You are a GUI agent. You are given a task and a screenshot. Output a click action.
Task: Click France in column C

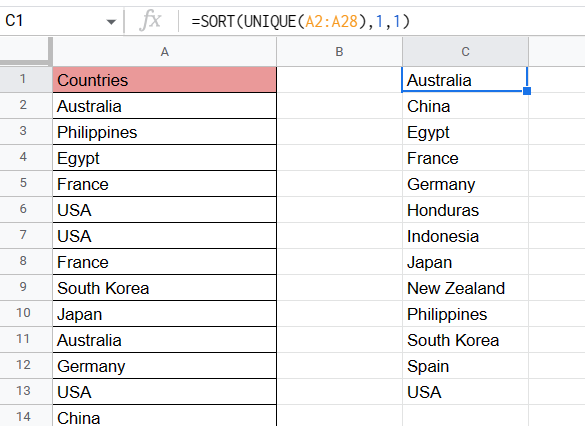click(465, 158)
